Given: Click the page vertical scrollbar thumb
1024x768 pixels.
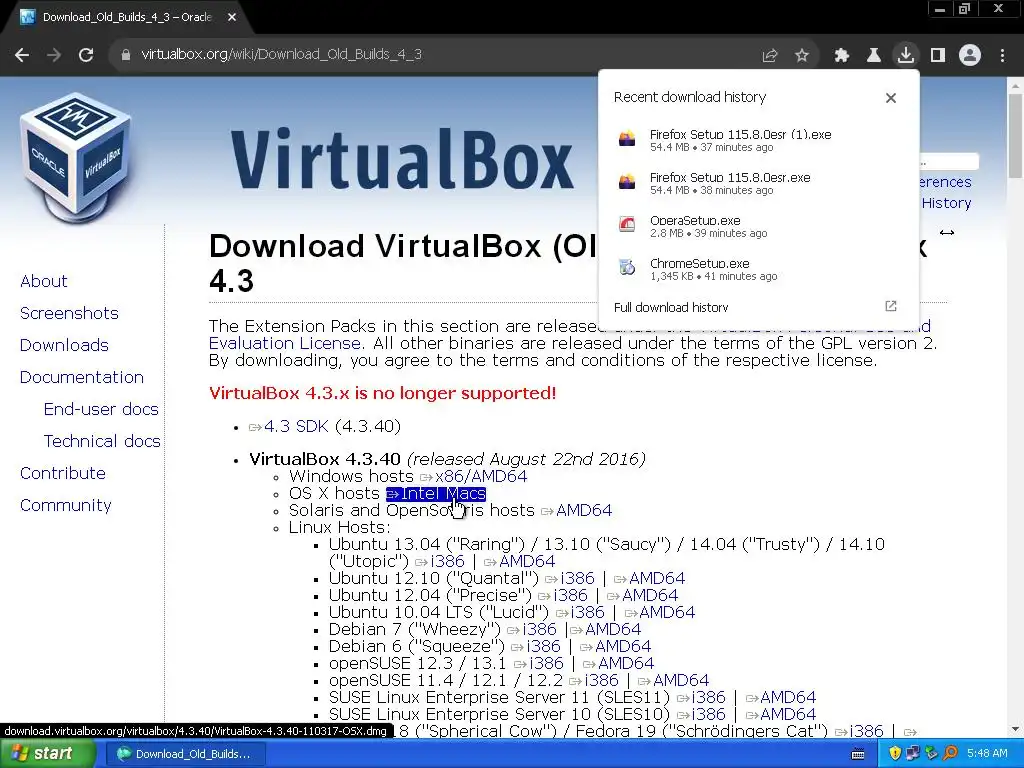Looking at the screenshot, I should (1015, 135).
